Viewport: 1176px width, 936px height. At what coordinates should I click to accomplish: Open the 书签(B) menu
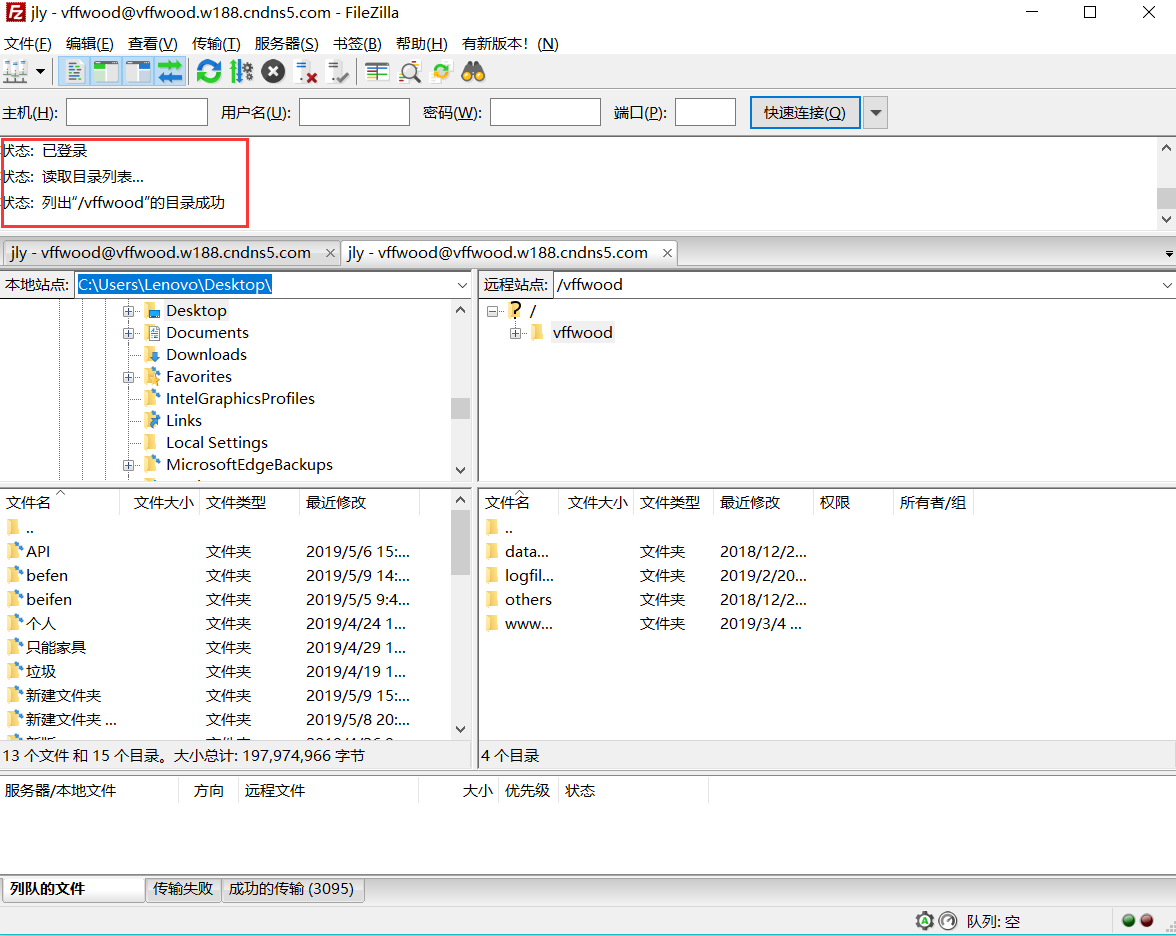(357, 44)
